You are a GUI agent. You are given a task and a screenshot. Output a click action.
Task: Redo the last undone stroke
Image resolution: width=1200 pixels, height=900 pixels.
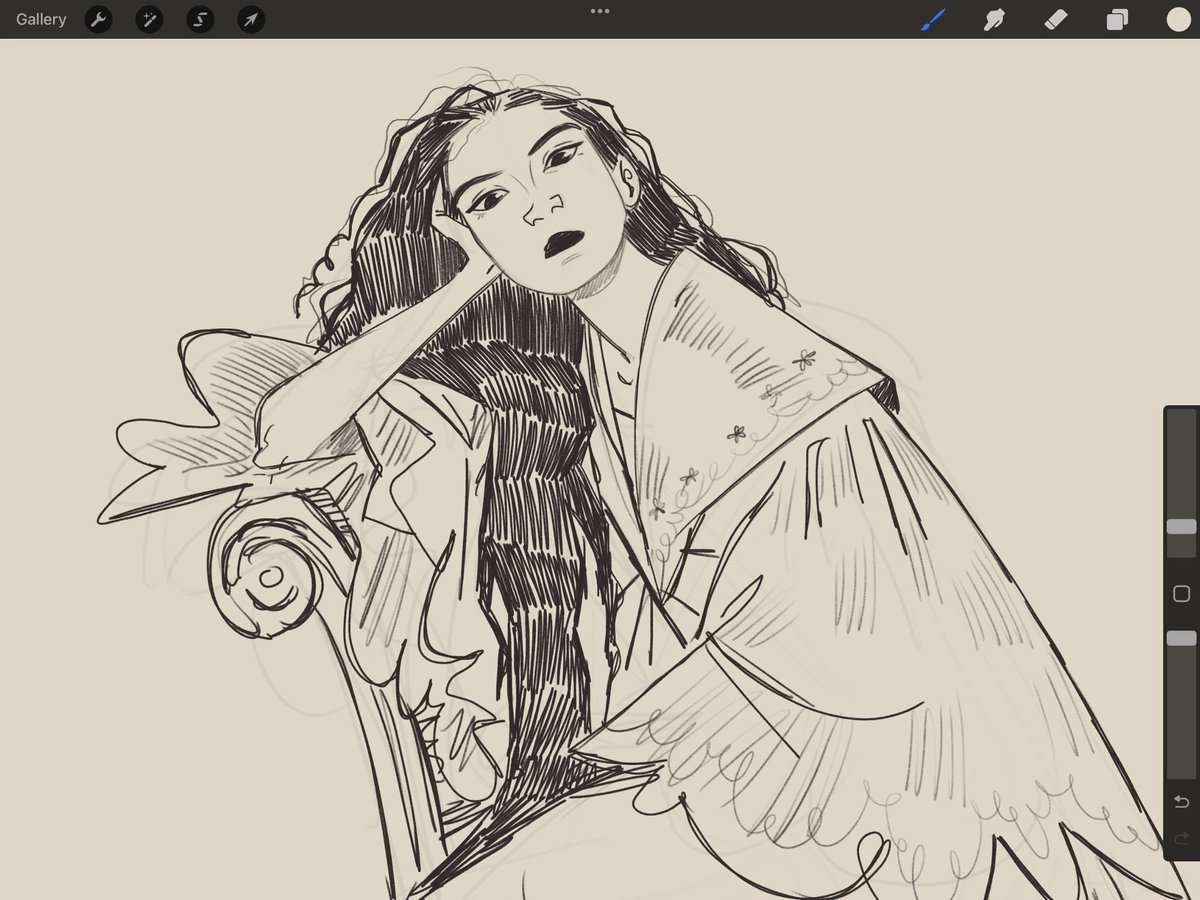[1181, 838]
